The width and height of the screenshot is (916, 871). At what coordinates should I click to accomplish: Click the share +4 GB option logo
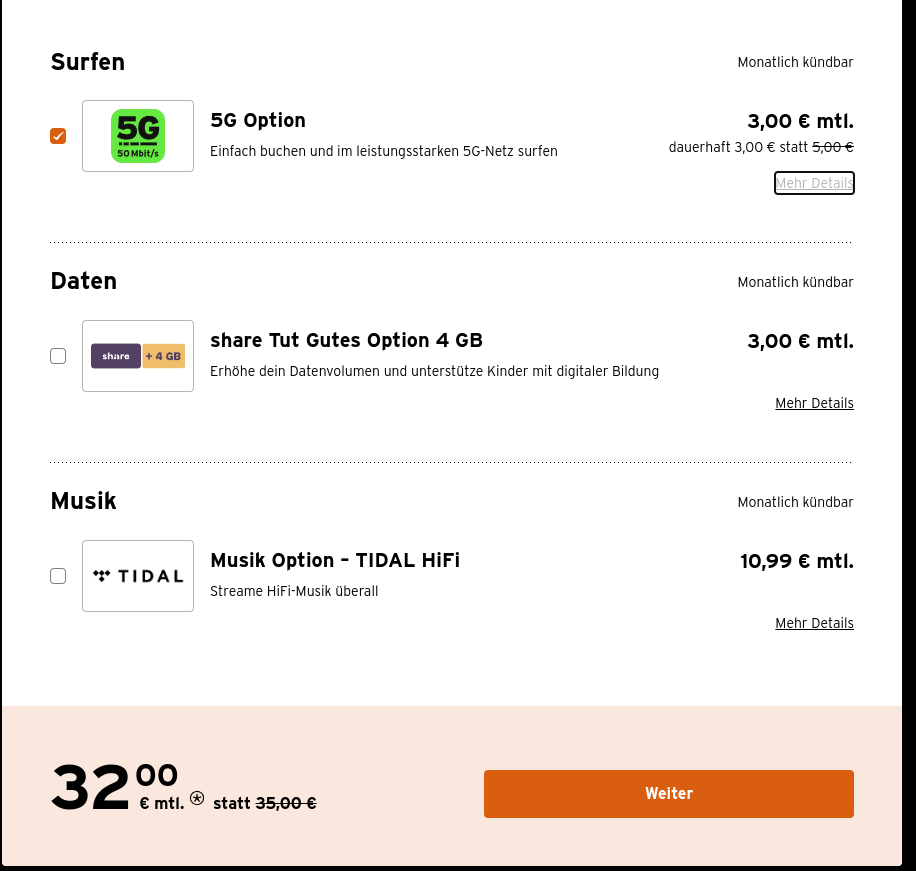(138, 356)
